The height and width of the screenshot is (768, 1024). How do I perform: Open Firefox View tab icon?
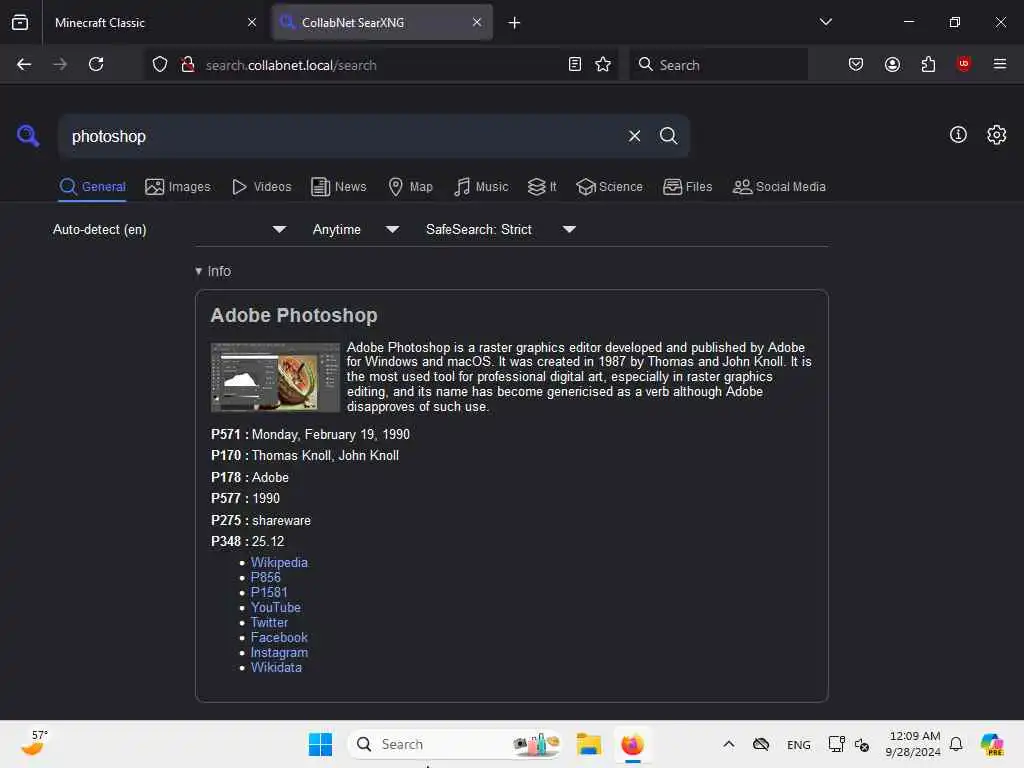[x=20, y=22]
